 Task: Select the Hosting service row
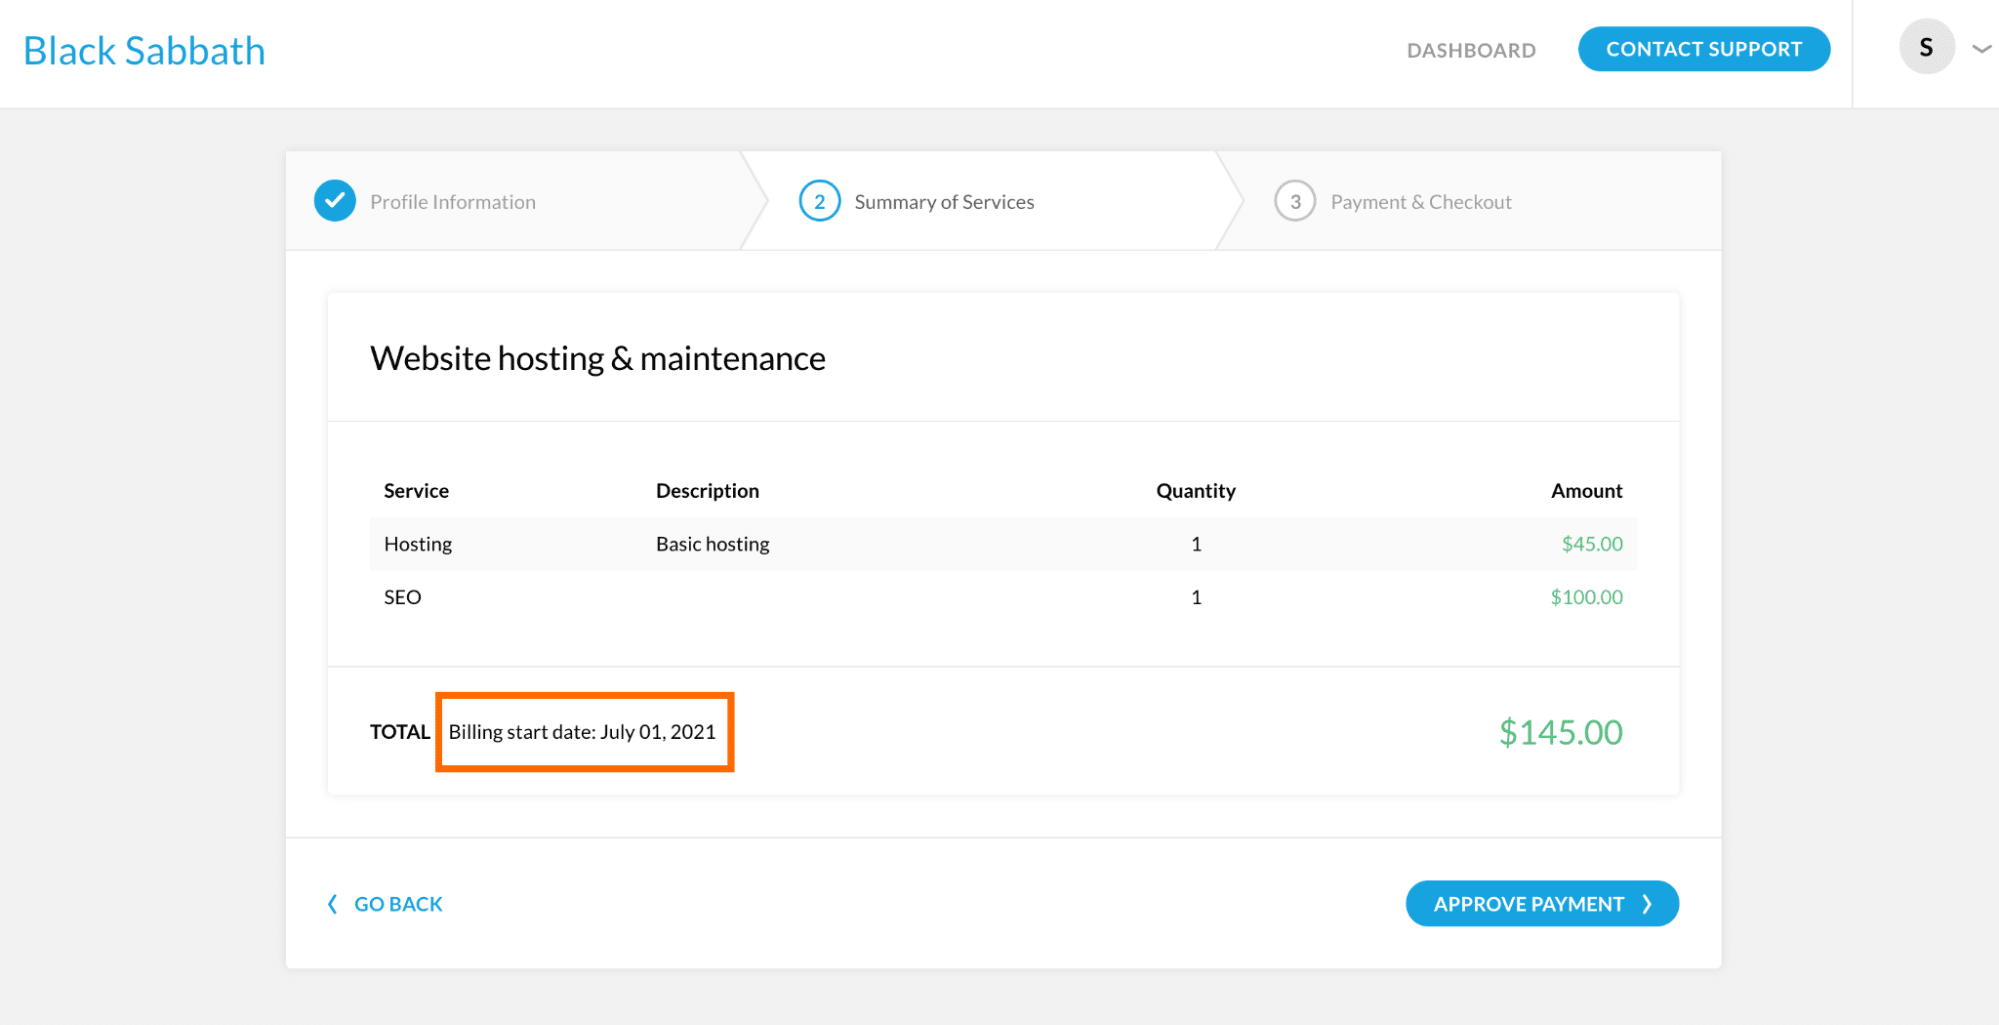pyautogui.click(x=1002, y=544)
